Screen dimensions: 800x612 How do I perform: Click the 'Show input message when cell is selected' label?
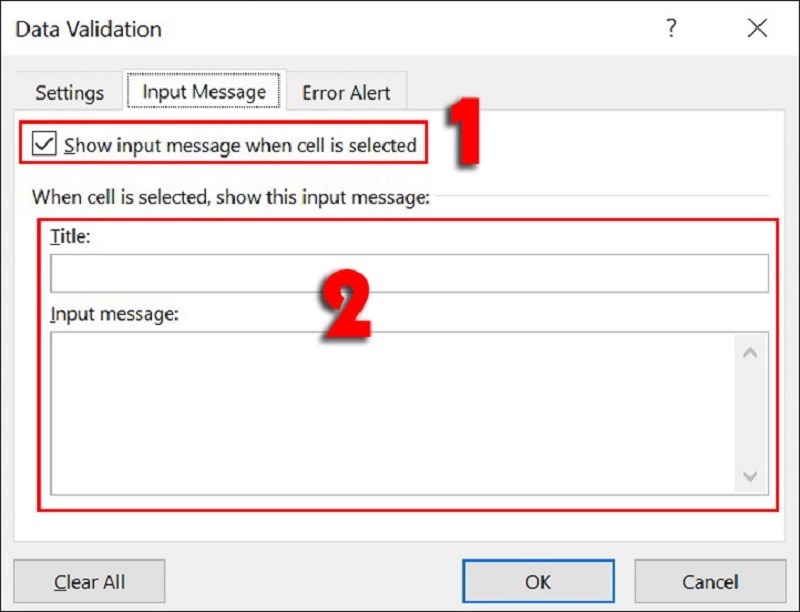pyautogui.click(x=240, y=145)
